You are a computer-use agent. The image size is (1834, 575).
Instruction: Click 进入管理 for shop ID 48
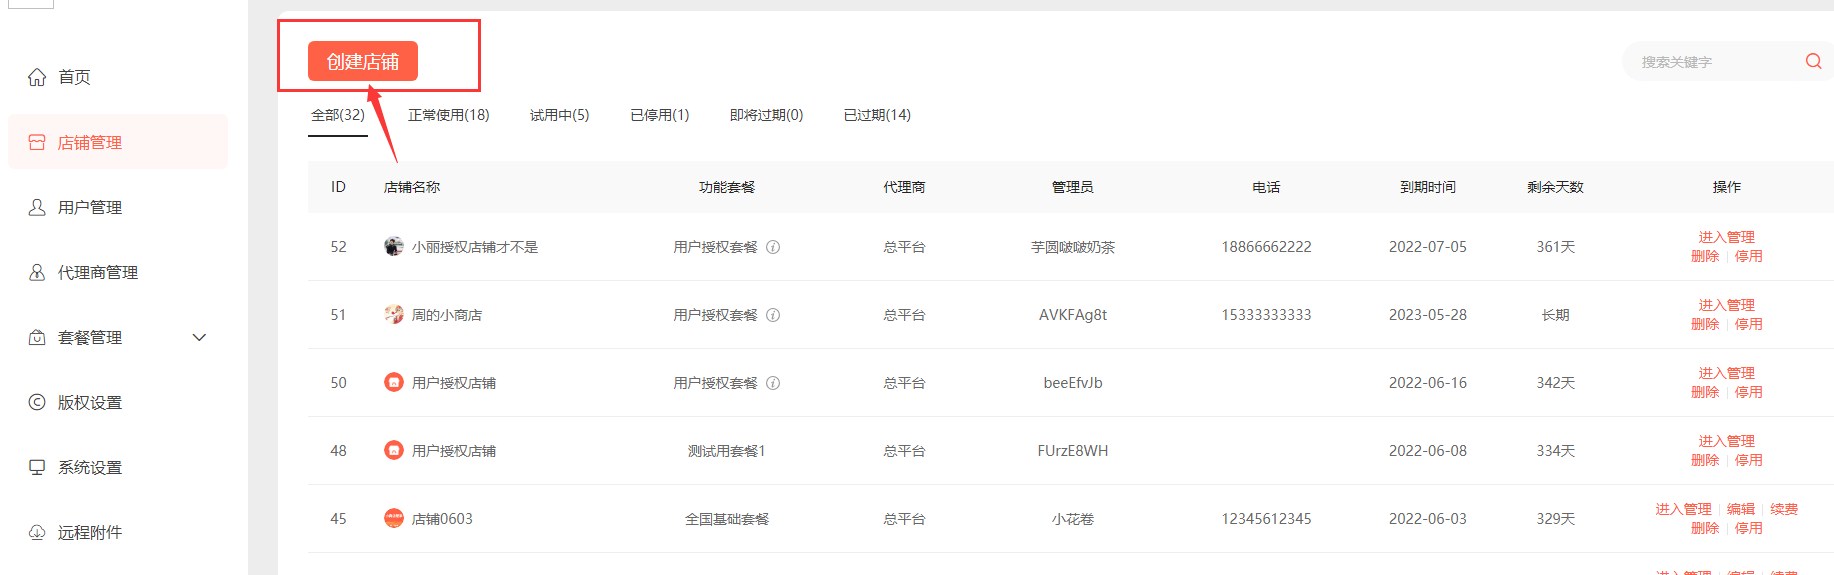pyautogui.click(x=1727, y=441)
